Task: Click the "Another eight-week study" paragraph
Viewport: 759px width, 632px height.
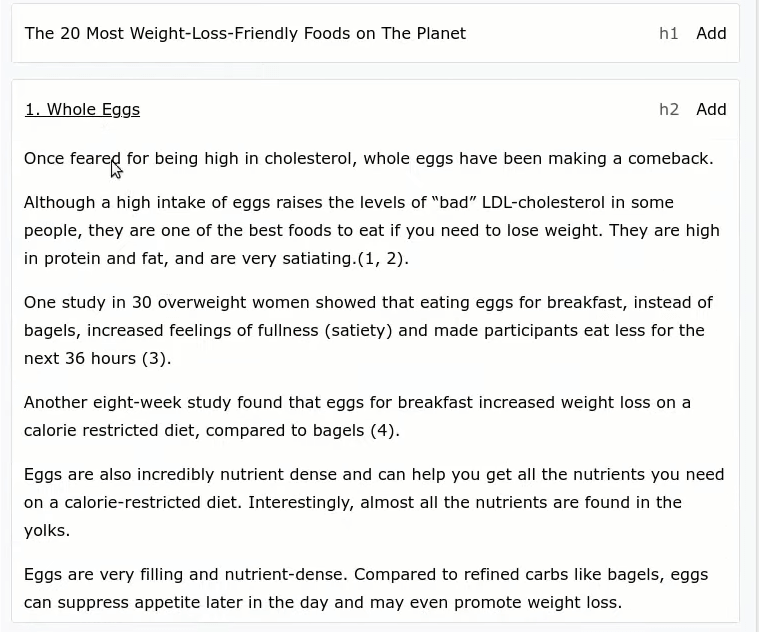Action: click(x=357, y=416)
